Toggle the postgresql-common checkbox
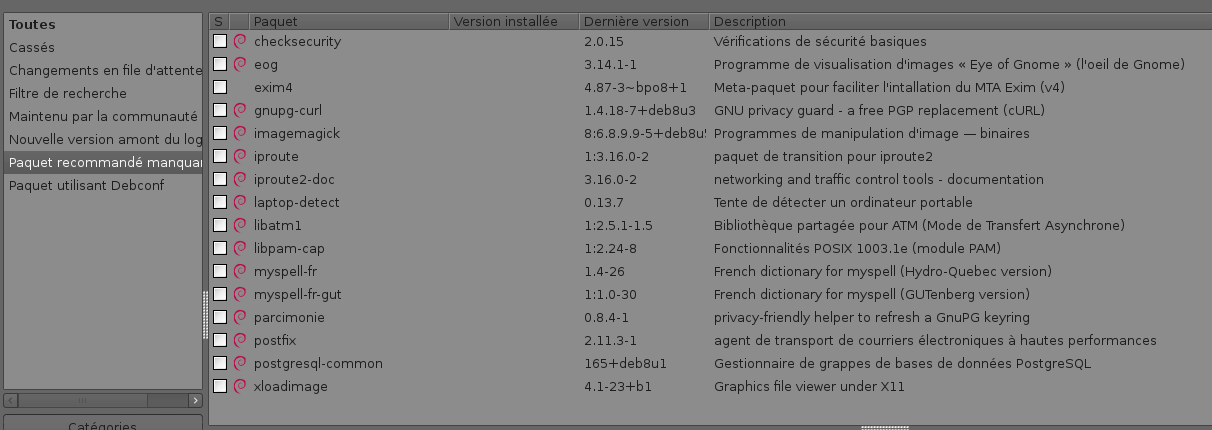The height and width of the screenshot is (430, 1212). point(220,363)
